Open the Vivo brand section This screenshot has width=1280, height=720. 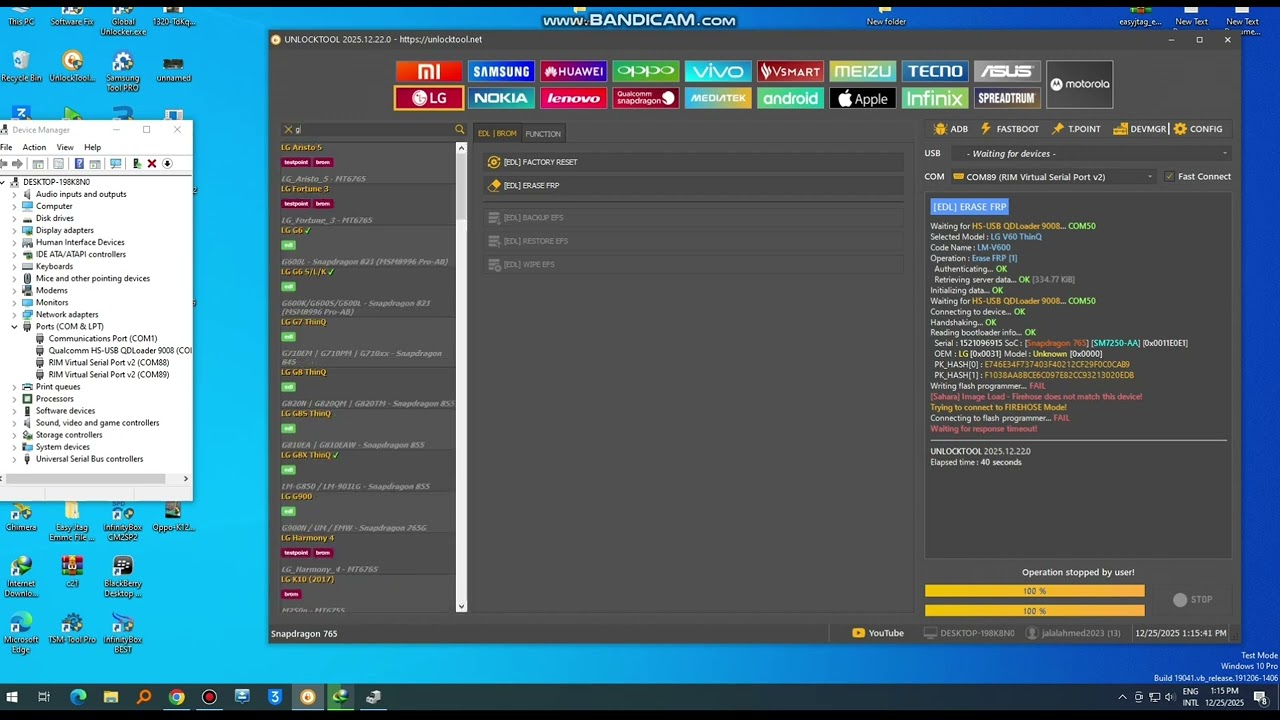click(x=718, y=71)
